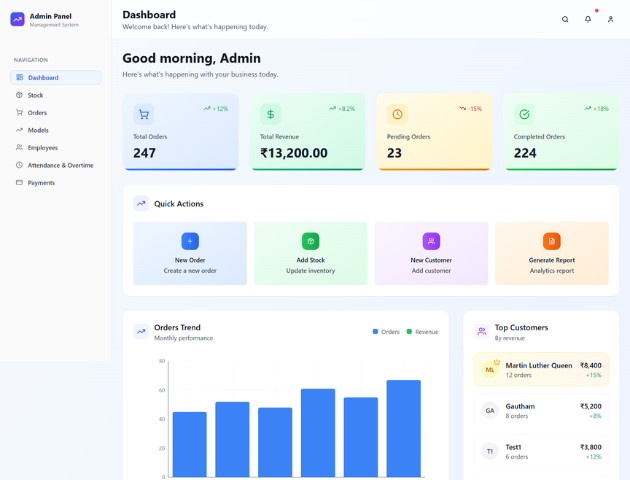
Task: Click the Quick Actions header icon
Action: (x=141, y=204)
